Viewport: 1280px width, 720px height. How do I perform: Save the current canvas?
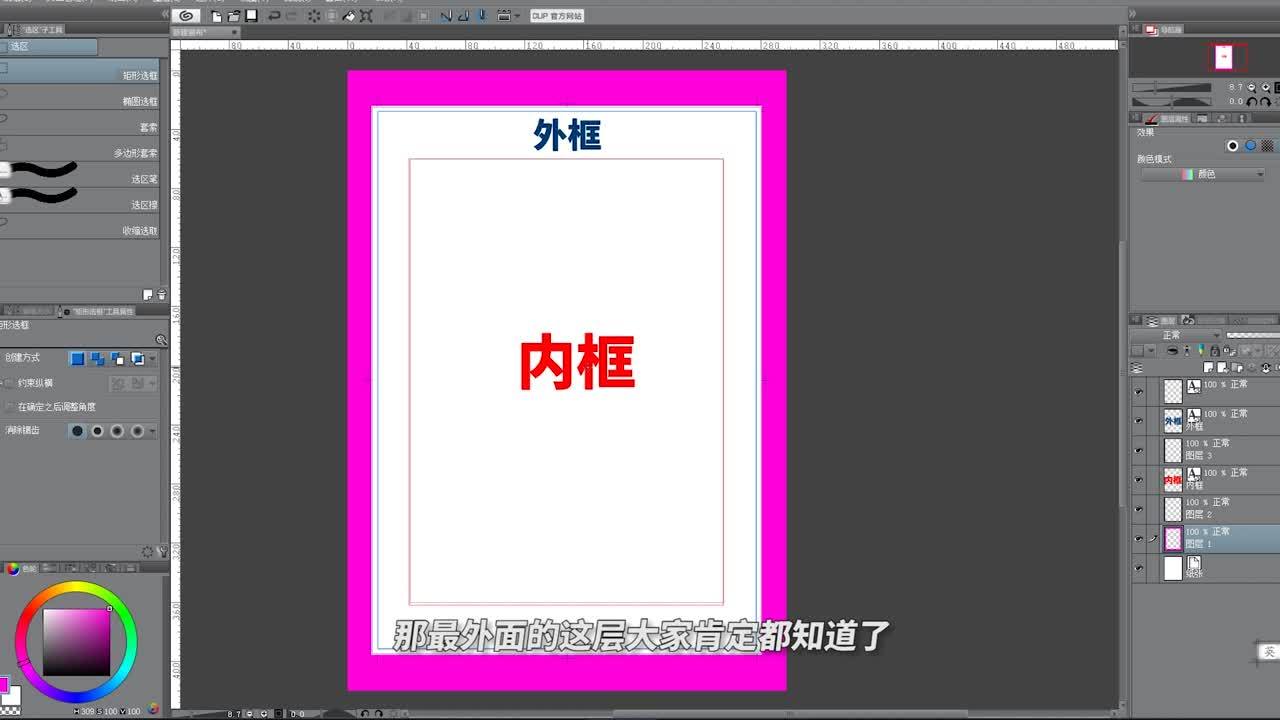click(x=251, y=16)
